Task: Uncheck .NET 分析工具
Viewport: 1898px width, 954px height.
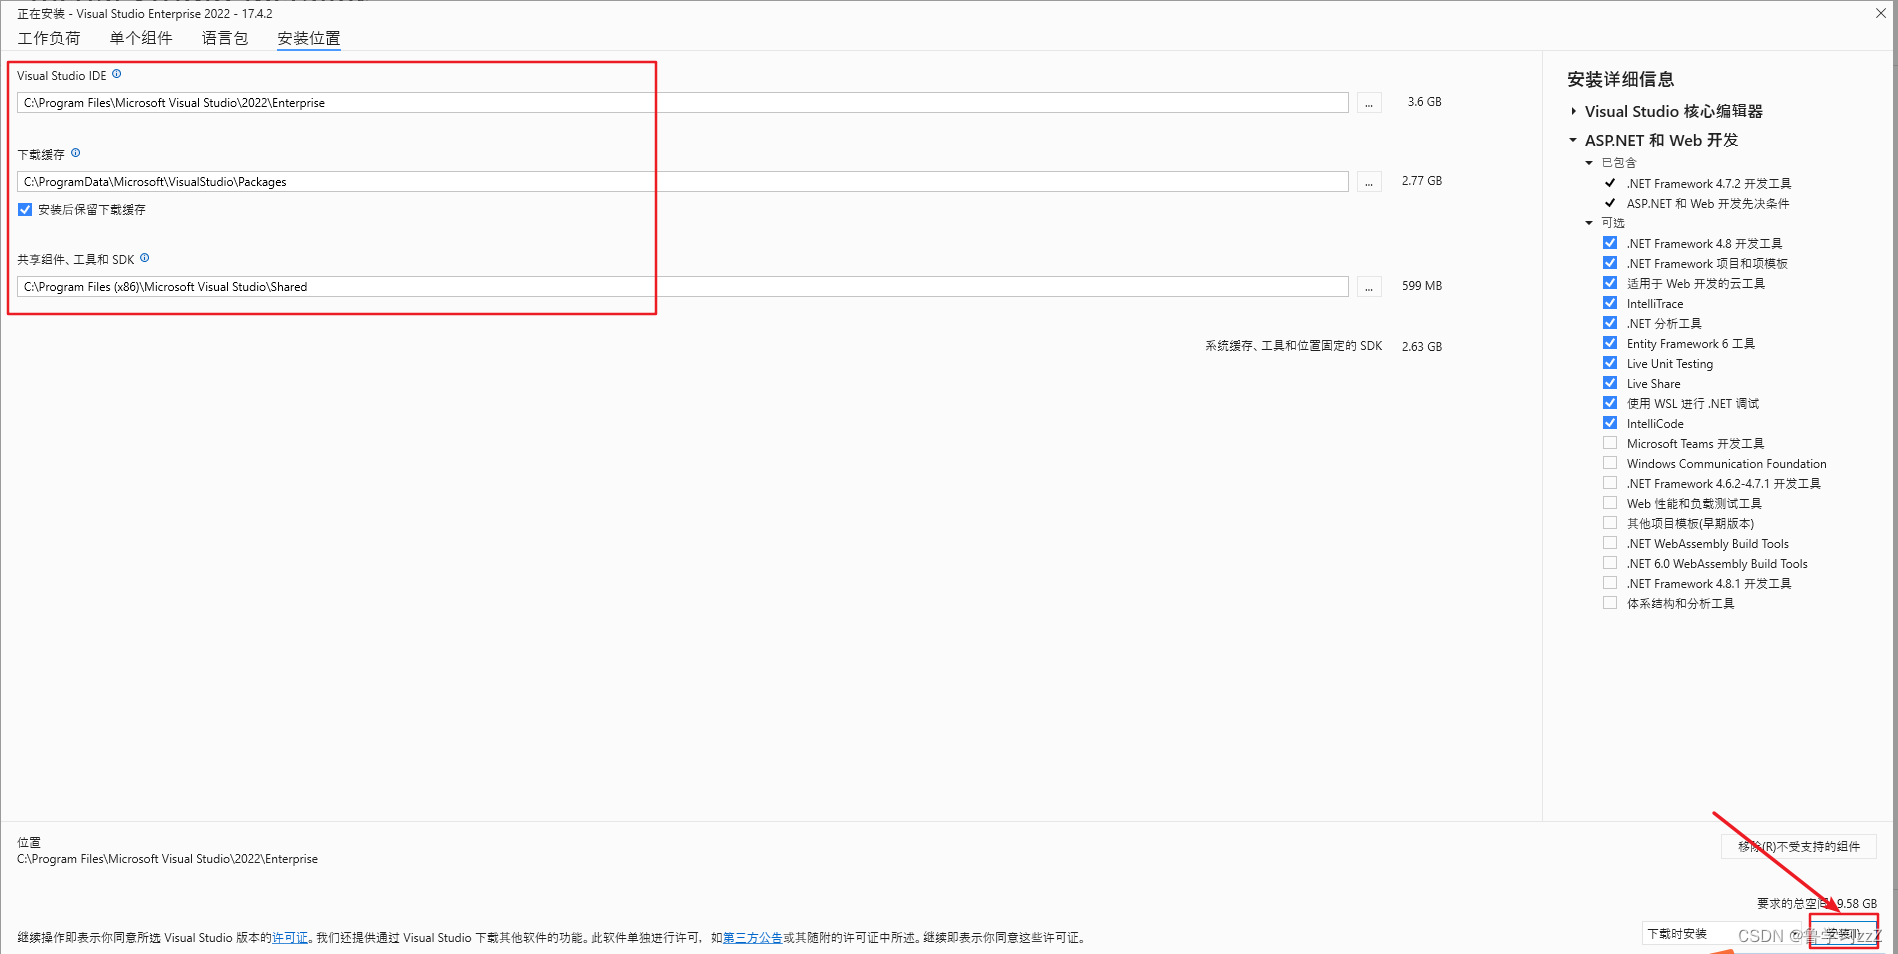Action: tap(1610, 323)
